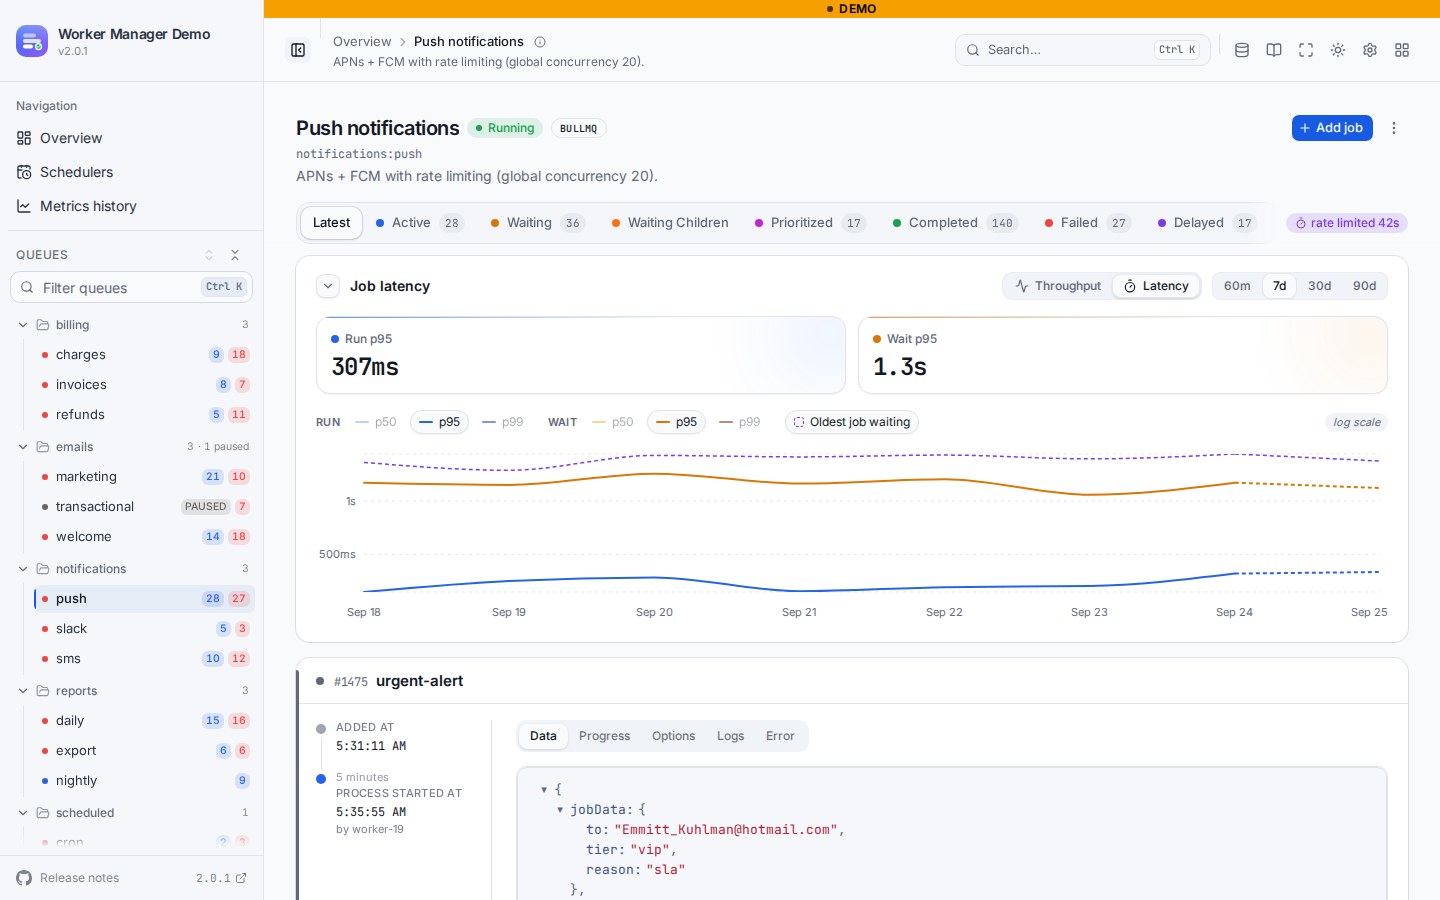Click the info icon beside Push notifications breadcrumb
This screenshot has height=900, width=1440.
click(x=540, y=42)
